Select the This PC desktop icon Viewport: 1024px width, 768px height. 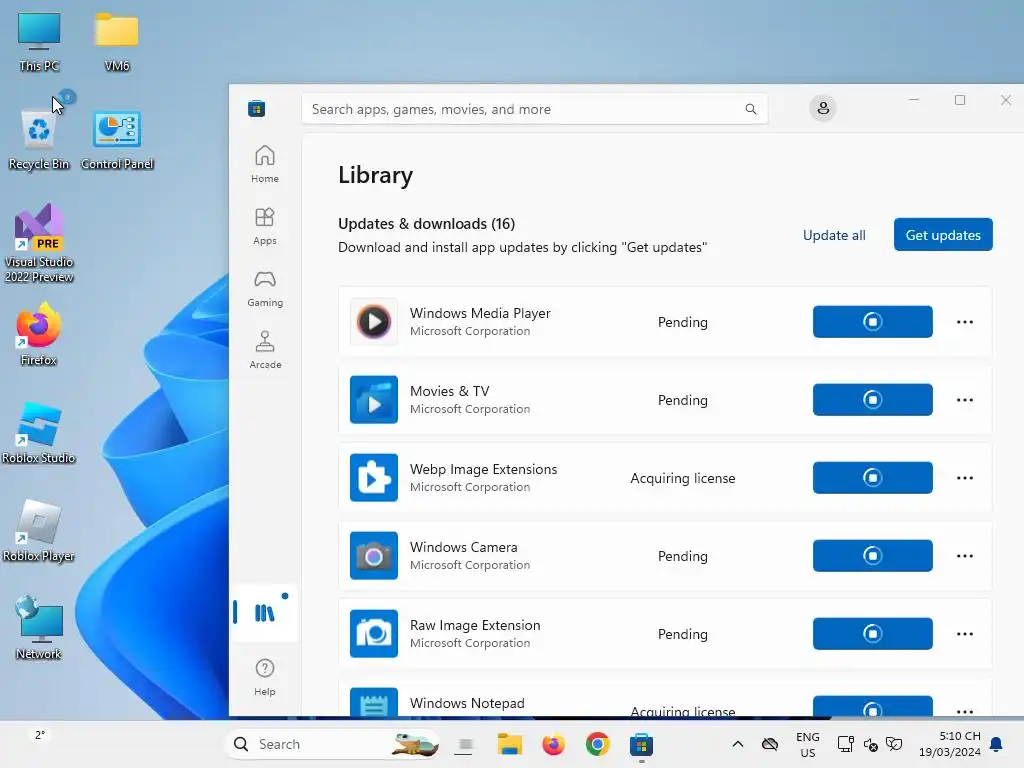tap(39, 42)
